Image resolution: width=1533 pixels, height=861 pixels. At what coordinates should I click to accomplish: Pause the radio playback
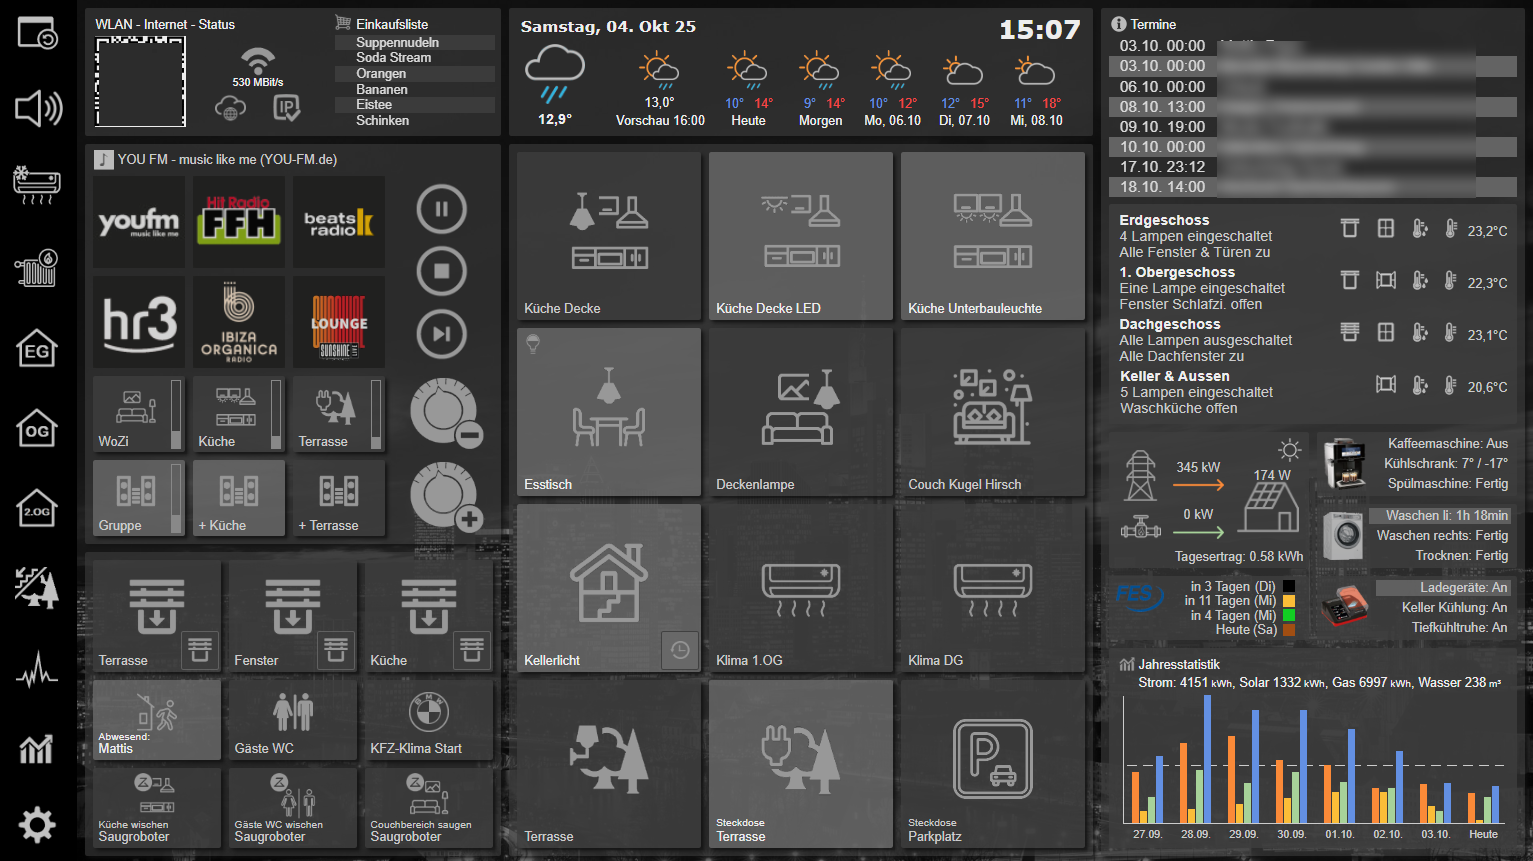[441, 210]
